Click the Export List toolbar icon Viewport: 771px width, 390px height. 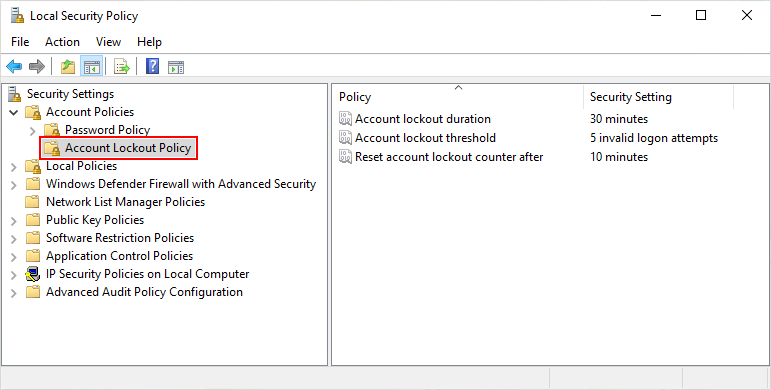pyautogui.click(x=121, y=66)
